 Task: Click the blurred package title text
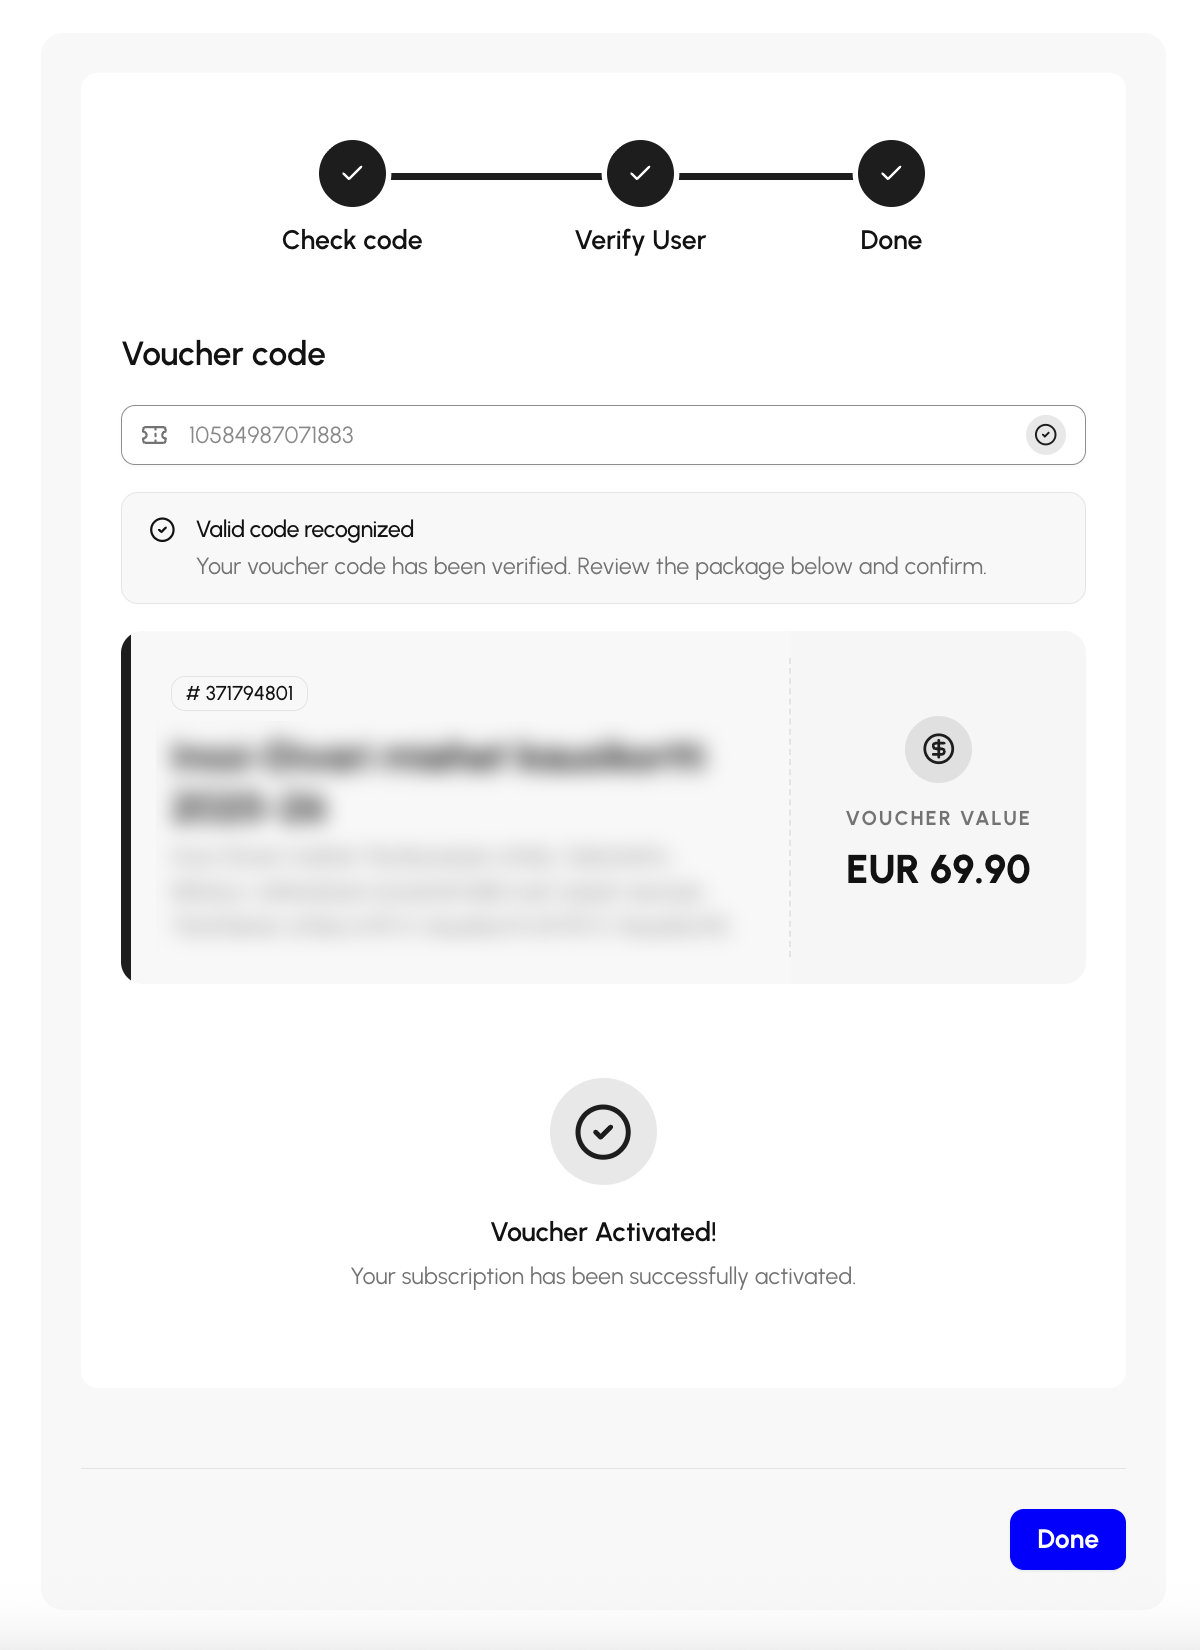[x=440, y=781]
